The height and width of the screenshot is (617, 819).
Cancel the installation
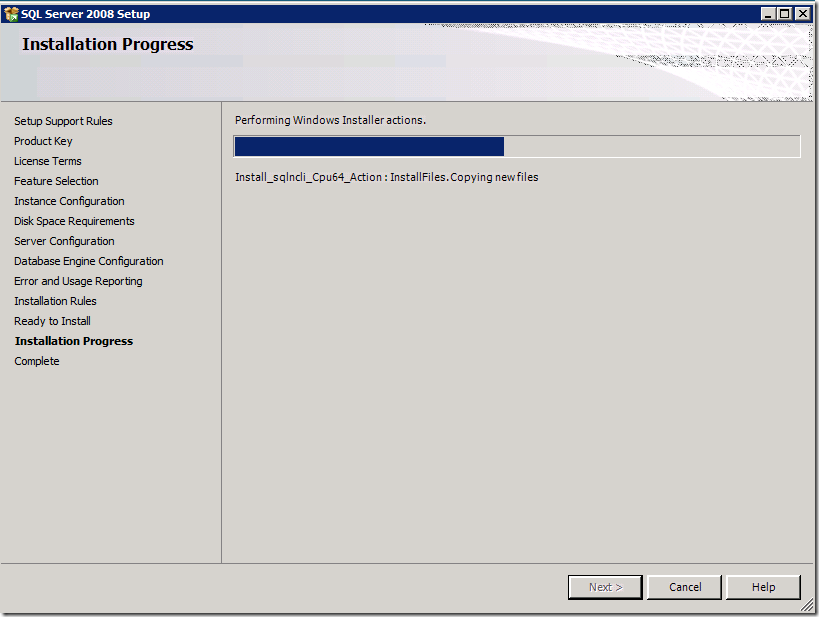coord(684,587)
